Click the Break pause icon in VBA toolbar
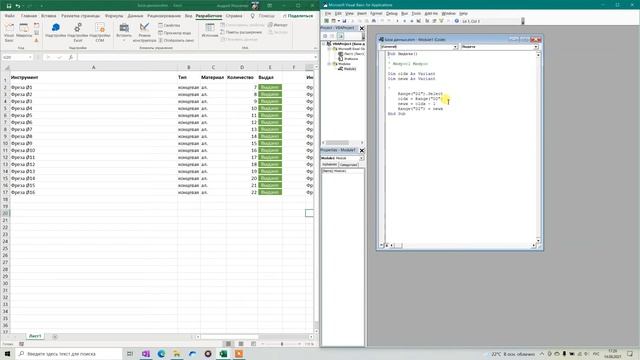640x360 pixels. (404, 21)
